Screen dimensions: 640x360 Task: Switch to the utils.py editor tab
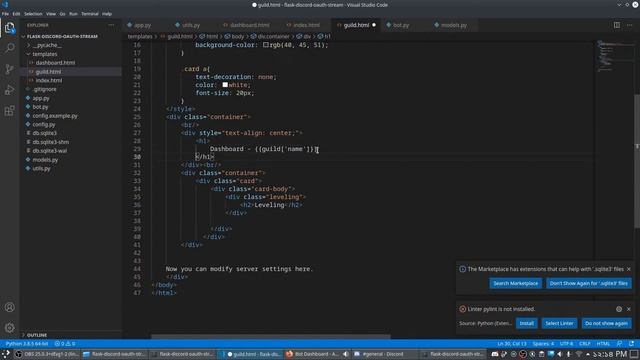[x=191, y=25]
